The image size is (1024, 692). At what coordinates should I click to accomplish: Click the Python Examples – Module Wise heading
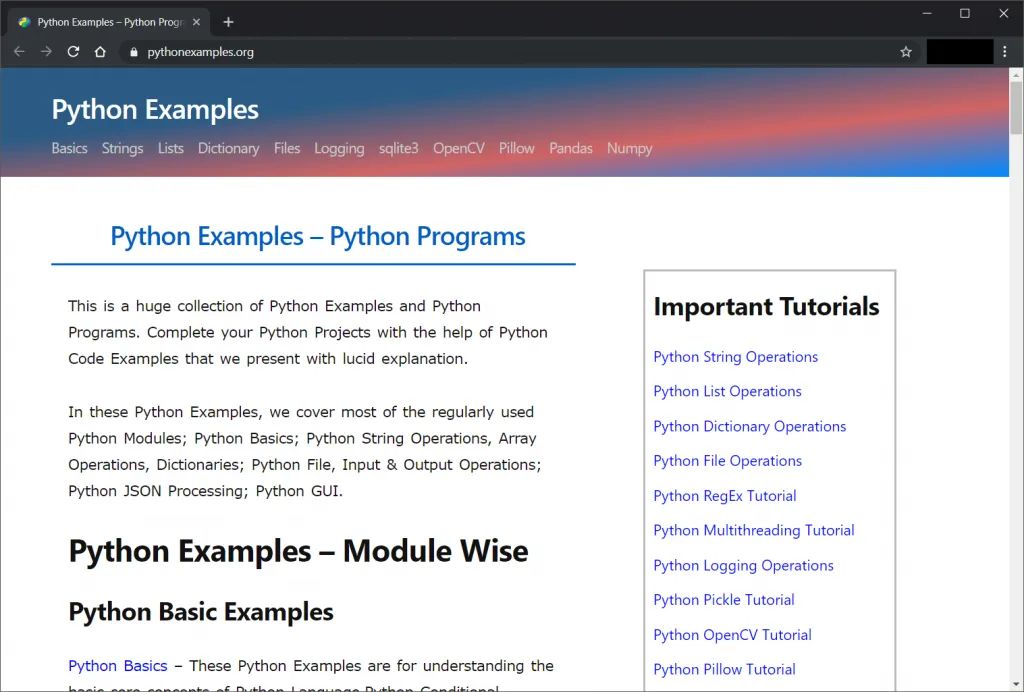[298, 552]
